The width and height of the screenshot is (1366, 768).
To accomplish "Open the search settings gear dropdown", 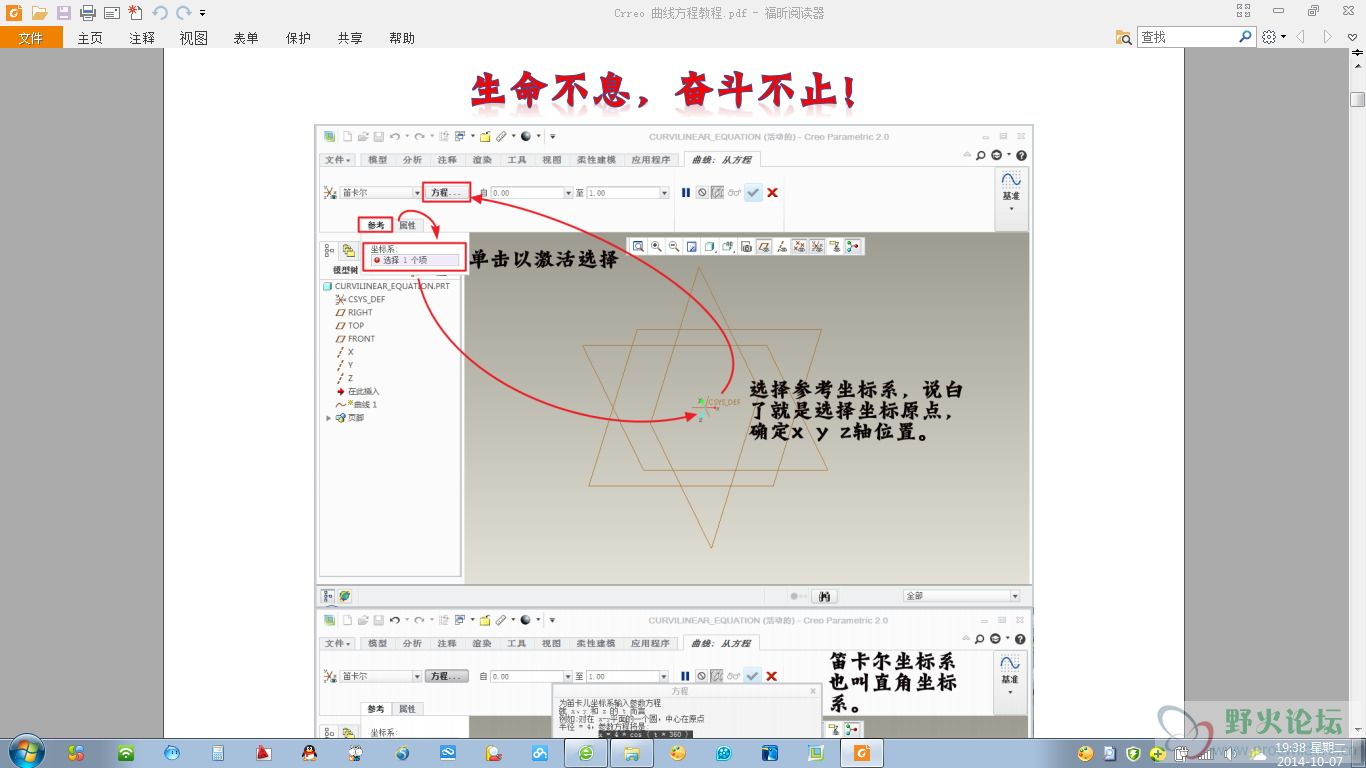I will click(x=1273, y=37).
